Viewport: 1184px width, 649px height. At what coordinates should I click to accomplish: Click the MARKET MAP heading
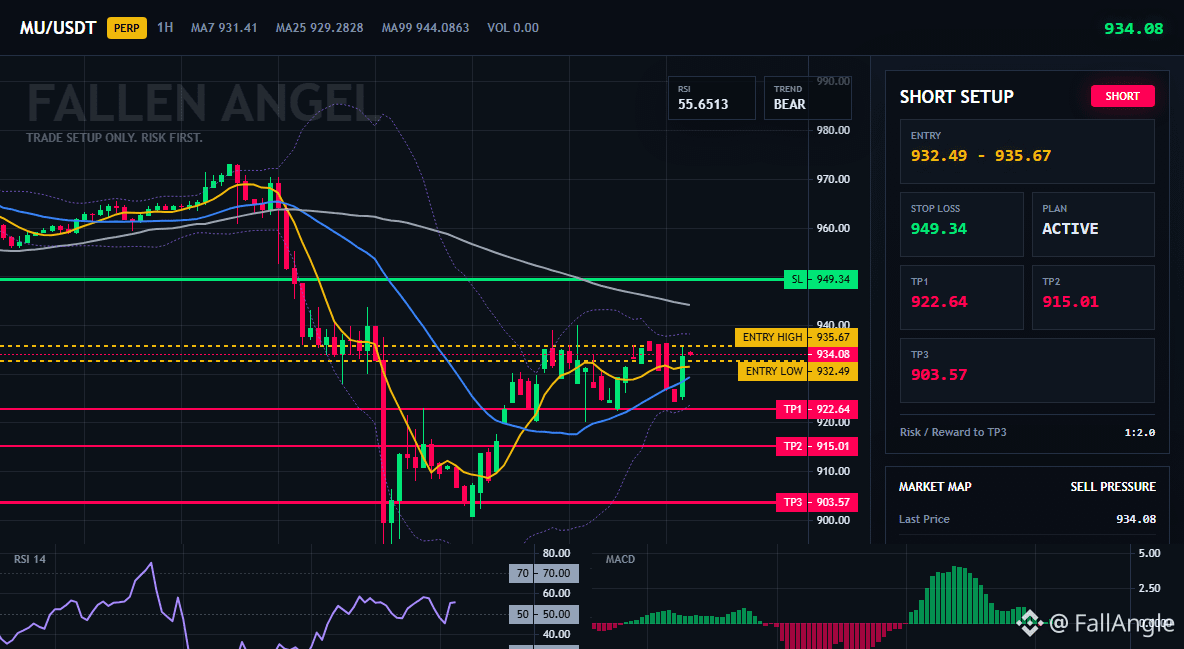pos(935,487)
